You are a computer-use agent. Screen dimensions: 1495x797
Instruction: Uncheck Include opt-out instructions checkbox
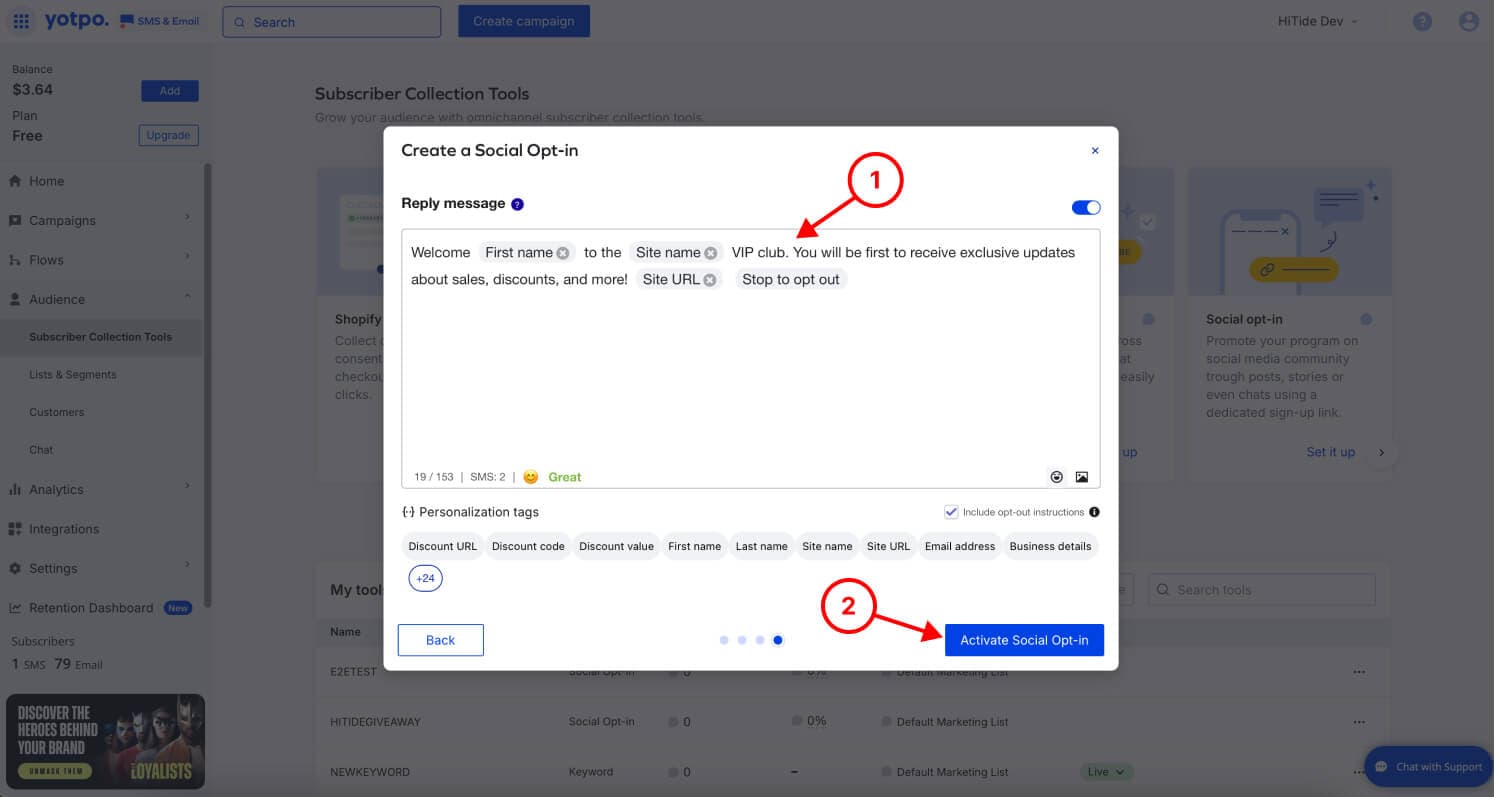click(951, 512)
